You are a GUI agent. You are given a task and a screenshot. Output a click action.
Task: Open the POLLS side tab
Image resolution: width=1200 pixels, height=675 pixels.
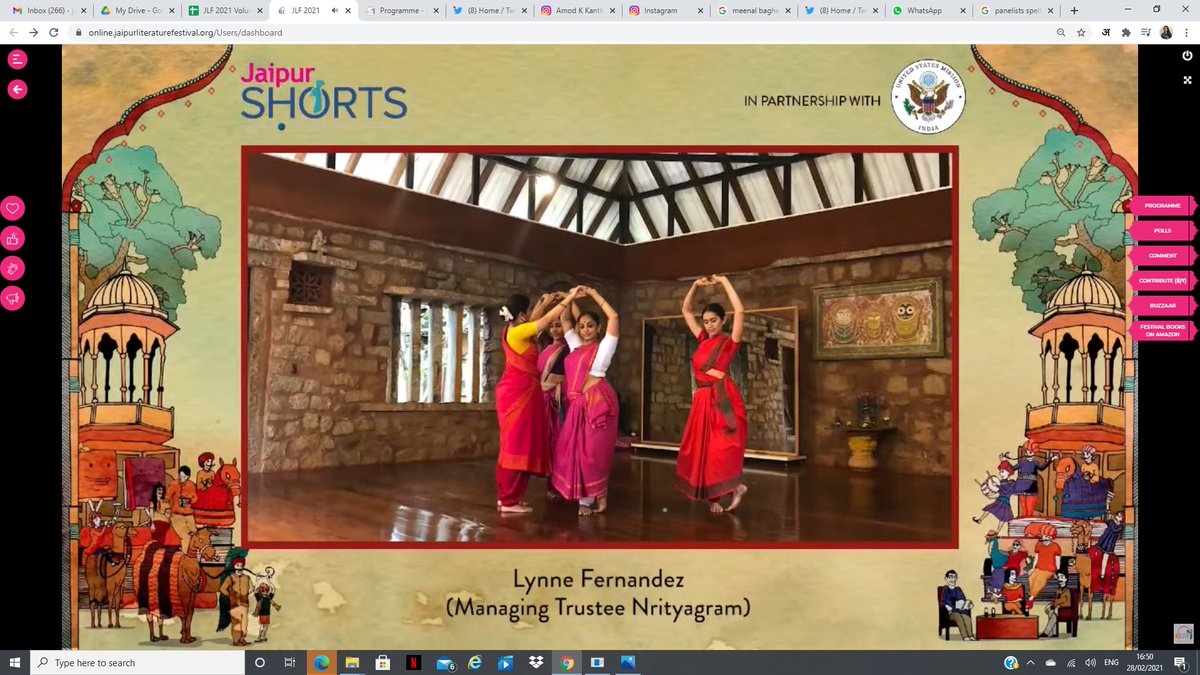1162,231
